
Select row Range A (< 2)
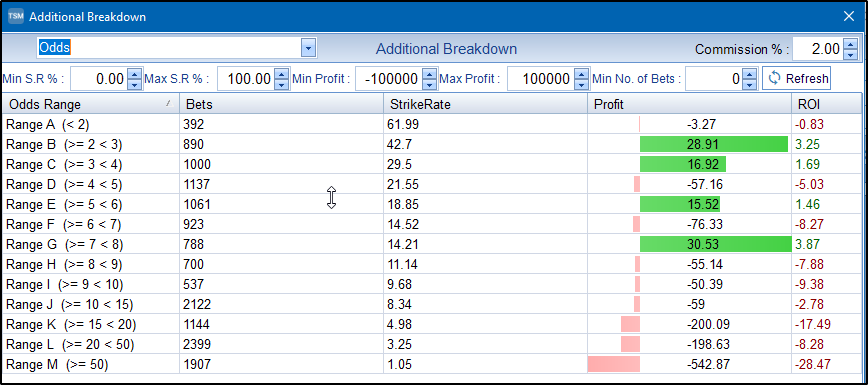(432, 124)
